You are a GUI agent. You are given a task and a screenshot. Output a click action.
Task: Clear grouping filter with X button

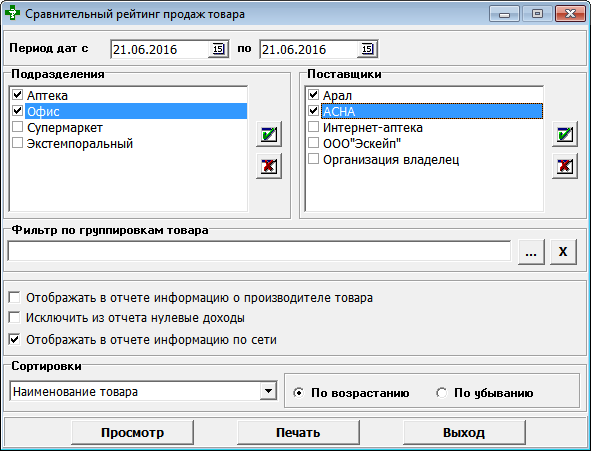point(563,252)
